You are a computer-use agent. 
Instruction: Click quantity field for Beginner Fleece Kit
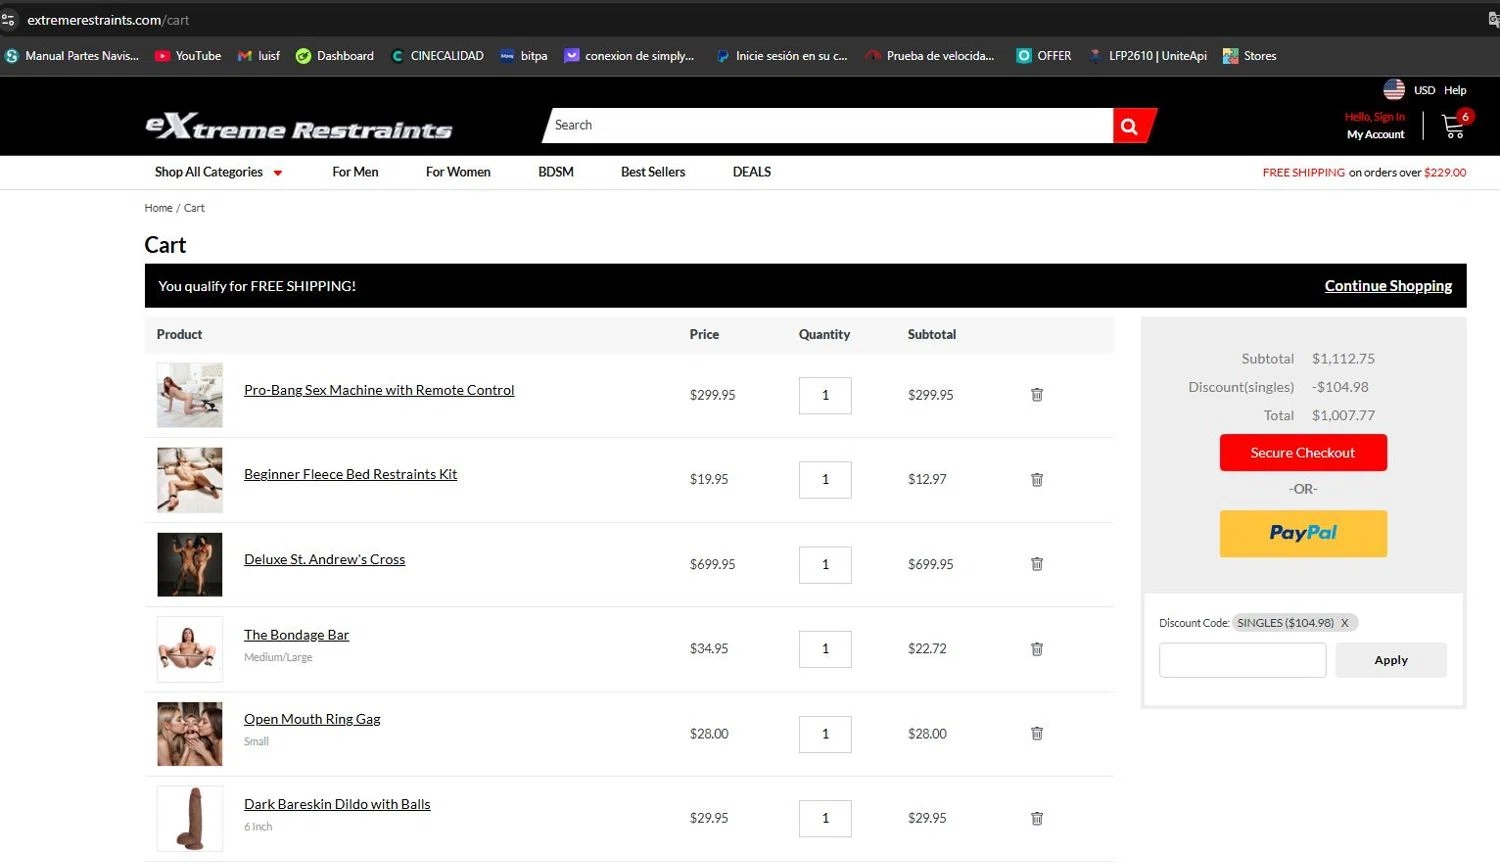[x=825, y=479]
